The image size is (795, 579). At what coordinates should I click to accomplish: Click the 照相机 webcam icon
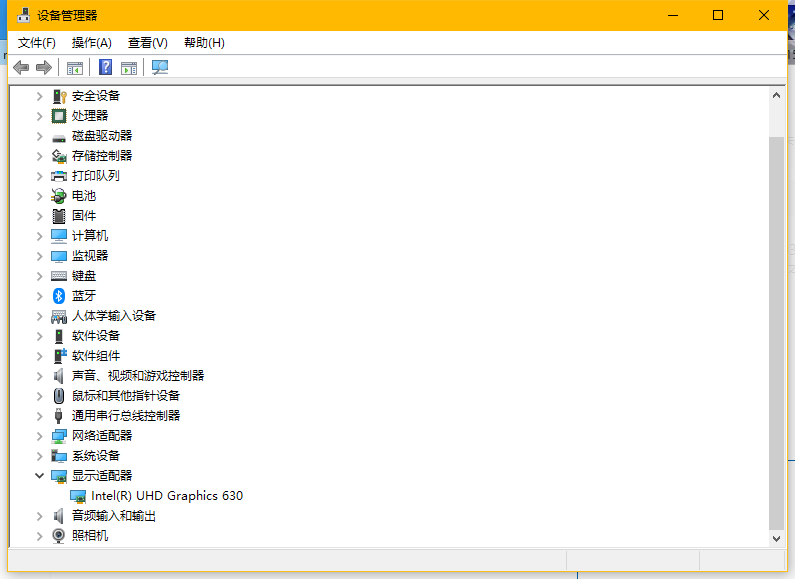pyautogui.click(x=59, y=536)
